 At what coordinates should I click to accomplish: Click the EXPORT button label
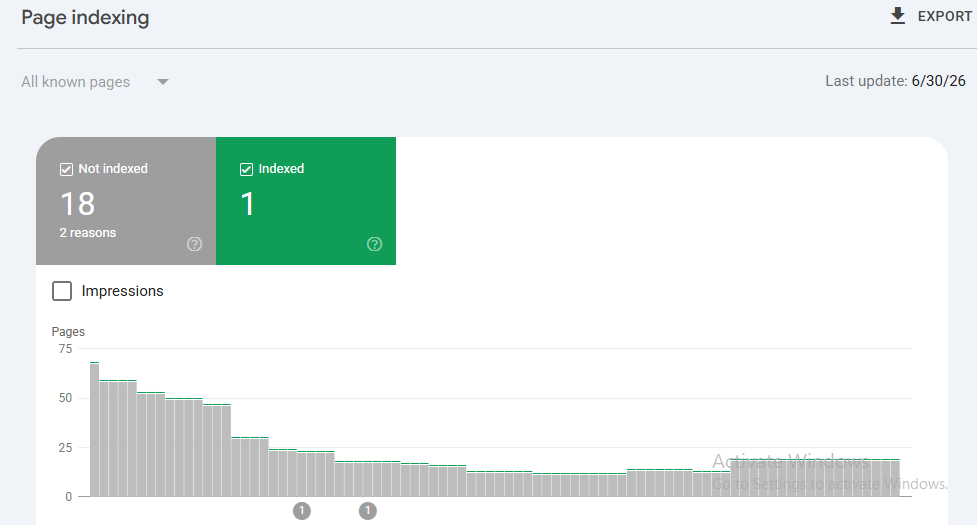pos(945,16)
